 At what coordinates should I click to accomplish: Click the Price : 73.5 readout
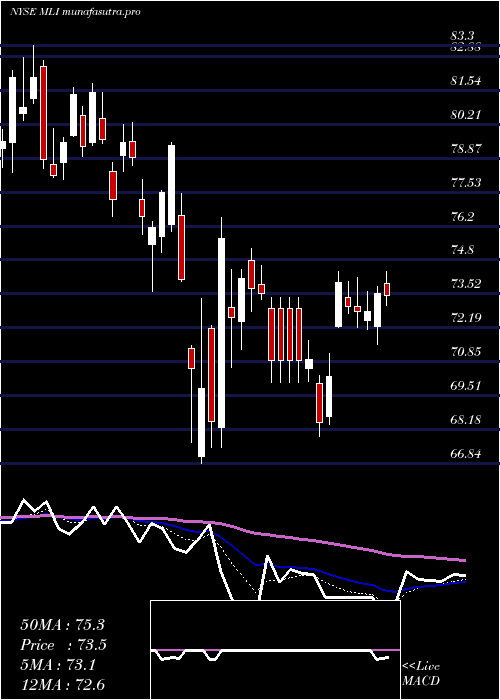pos(62,645)
